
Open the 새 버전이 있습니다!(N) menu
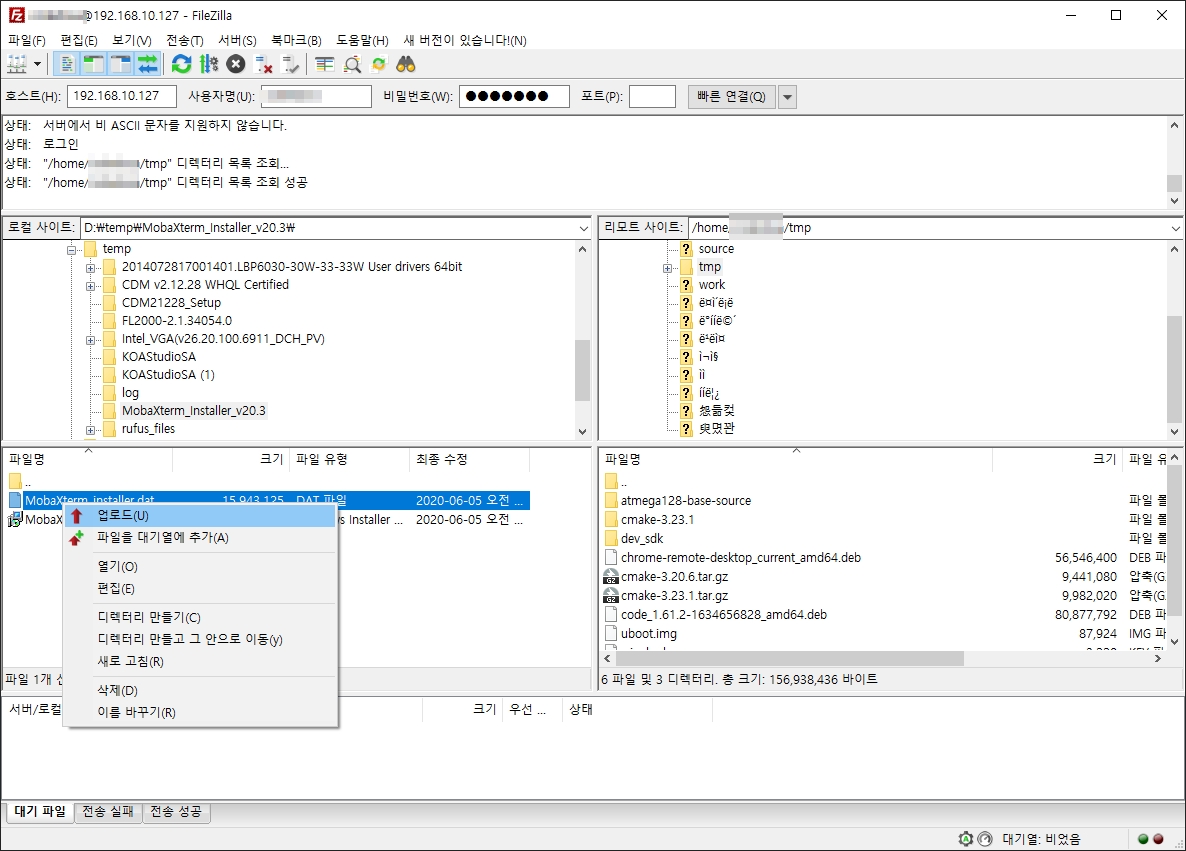tap(465, 40)
